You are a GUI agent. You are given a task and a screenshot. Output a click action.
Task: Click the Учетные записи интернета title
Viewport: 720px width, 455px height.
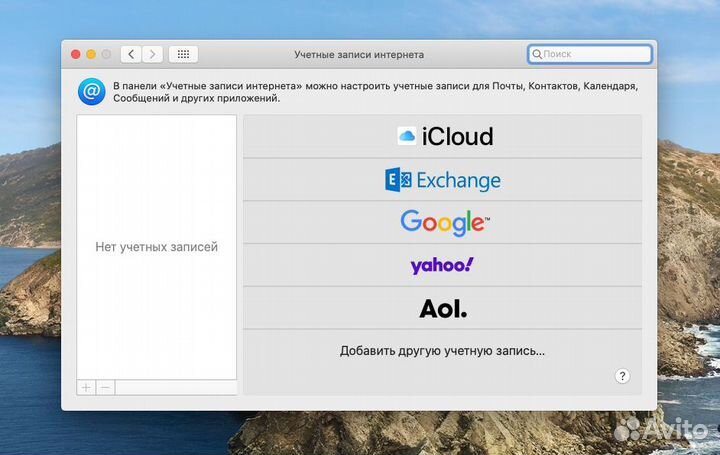[x=359, y=55]
